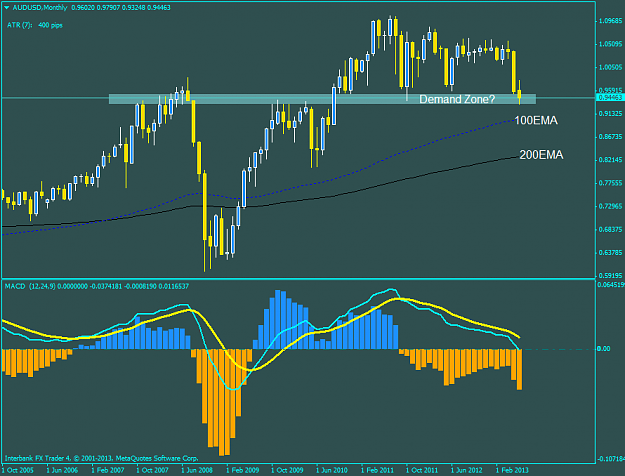Screen dimensions: 625x476
Task: Click the 1 Oct 2009 date label
Action: tap(287, 470)
